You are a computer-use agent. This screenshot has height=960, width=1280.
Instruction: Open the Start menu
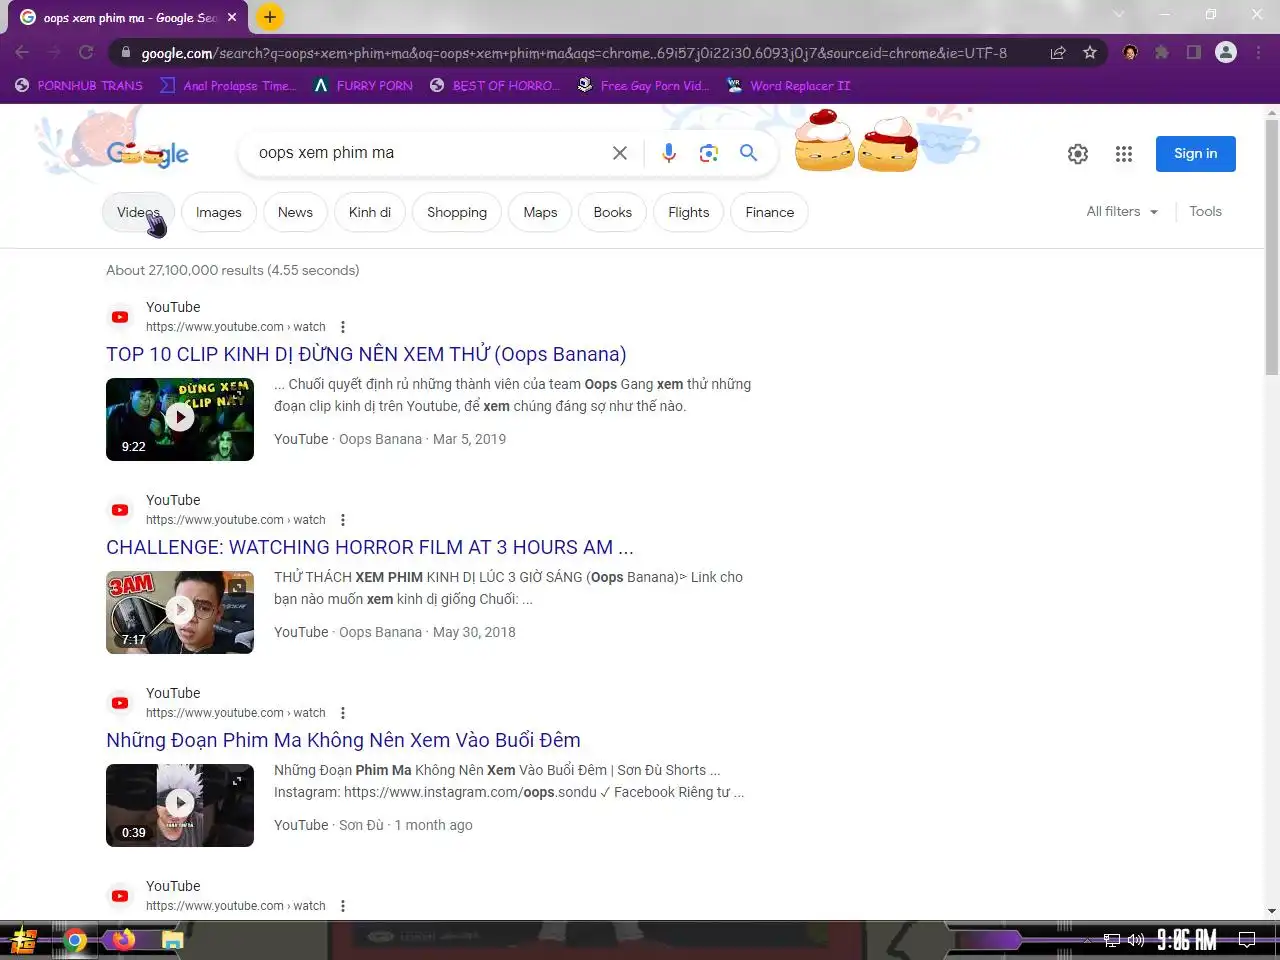24,940
